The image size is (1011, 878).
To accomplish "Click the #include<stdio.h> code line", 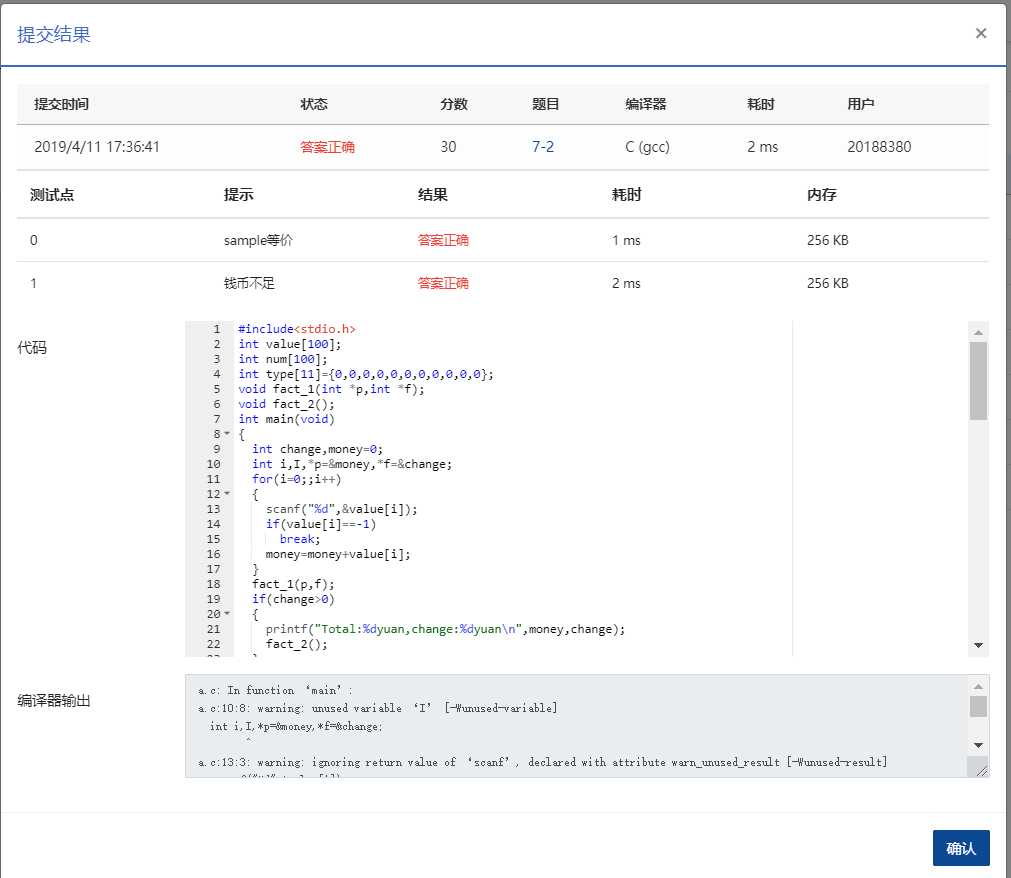I will [x=297, y=329].
